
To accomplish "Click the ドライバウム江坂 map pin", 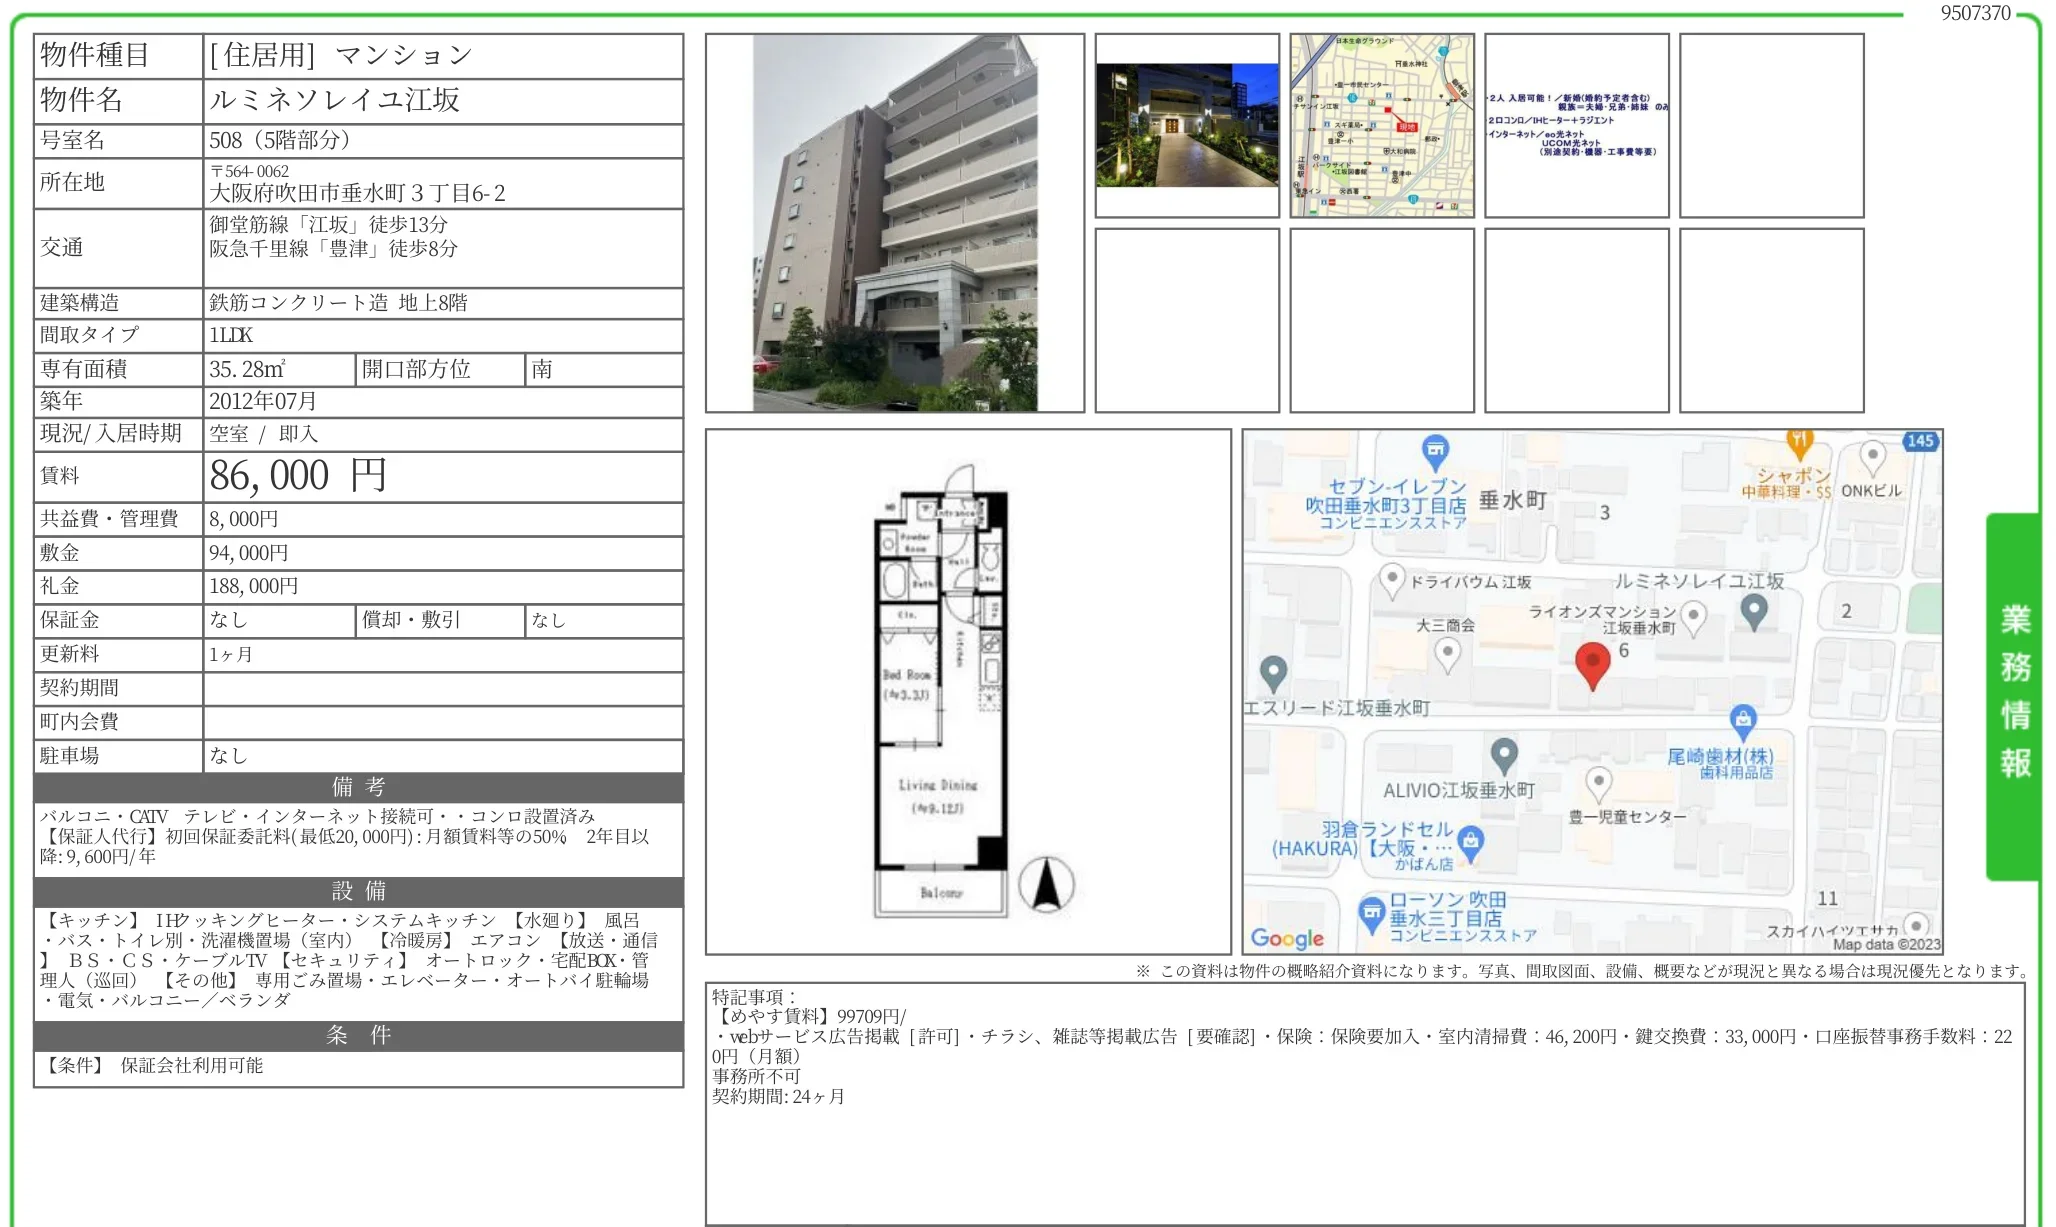I will (1392, 580).
